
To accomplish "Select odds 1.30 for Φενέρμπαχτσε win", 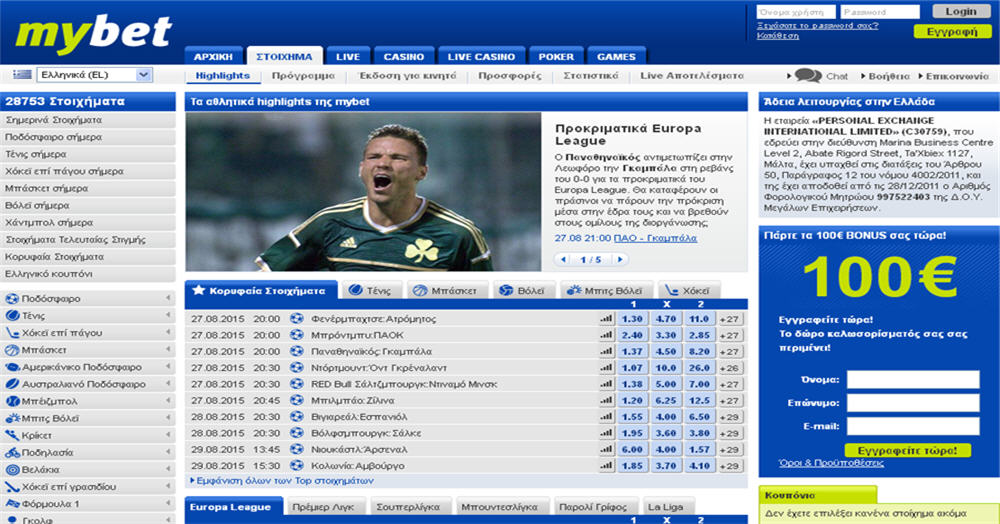I will point(632,319).
